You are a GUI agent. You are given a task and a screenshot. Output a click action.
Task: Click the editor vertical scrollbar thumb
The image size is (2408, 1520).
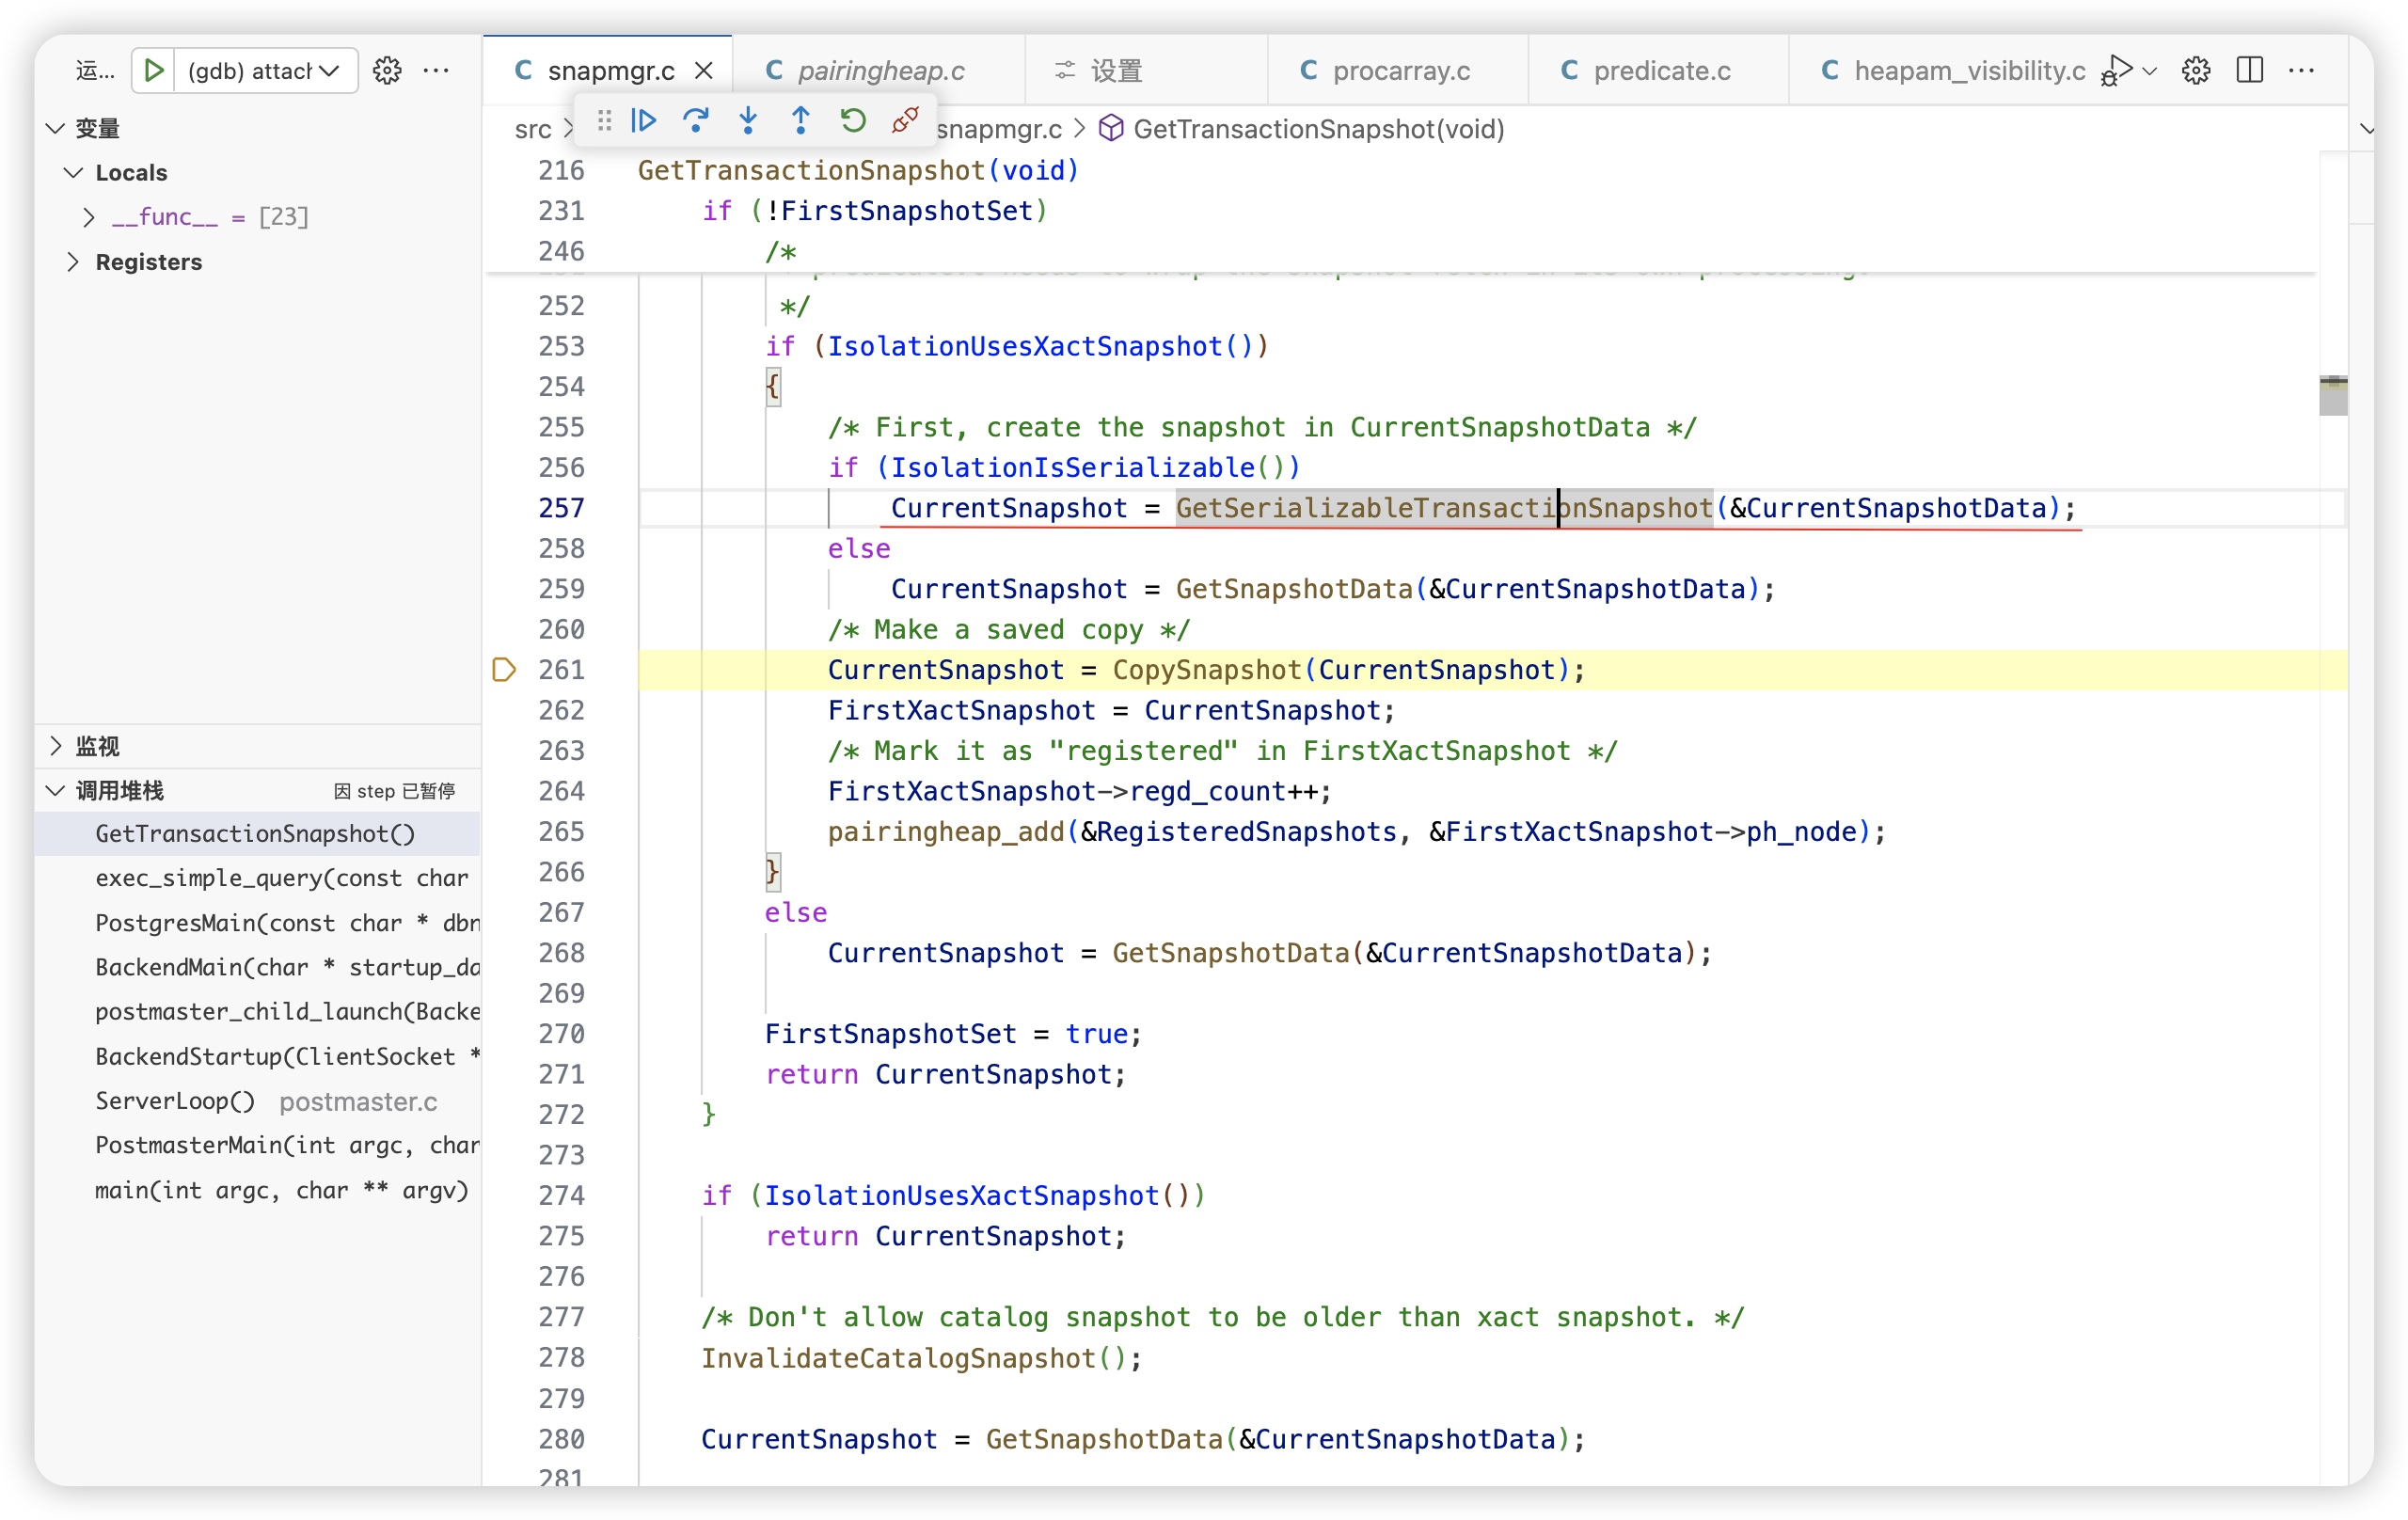[2332, 396]
